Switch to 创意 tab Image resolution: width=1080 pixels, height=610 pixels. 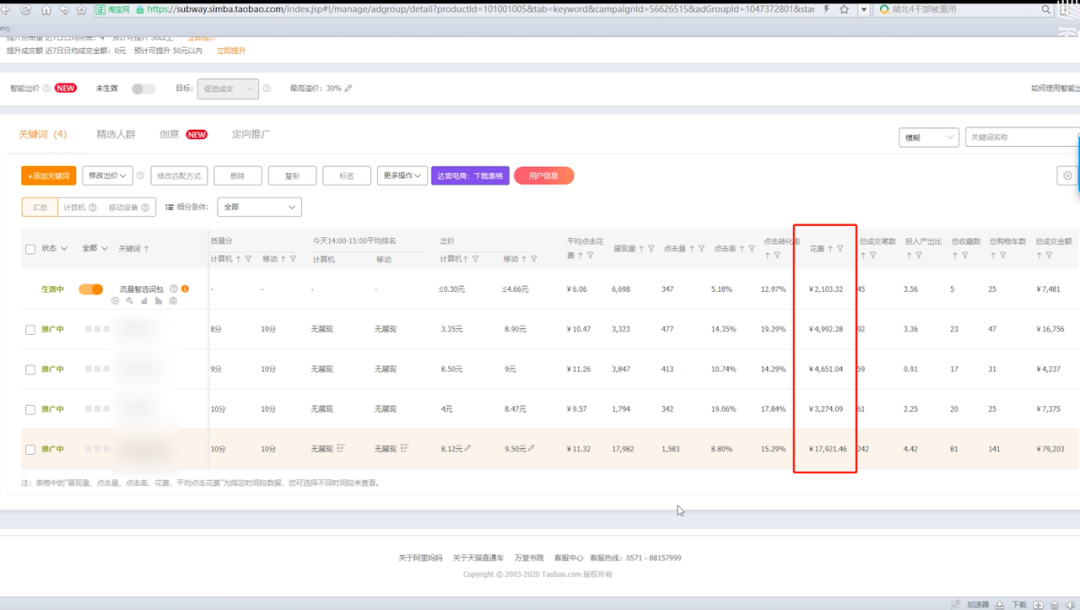pyautogui.click(x=169, y=134)
